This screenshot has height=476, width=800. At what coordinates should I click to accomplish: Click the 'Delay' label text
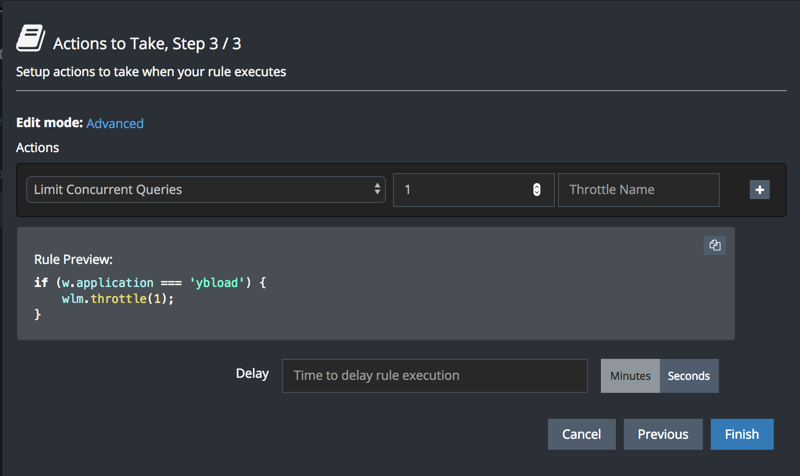coord(252,374)
